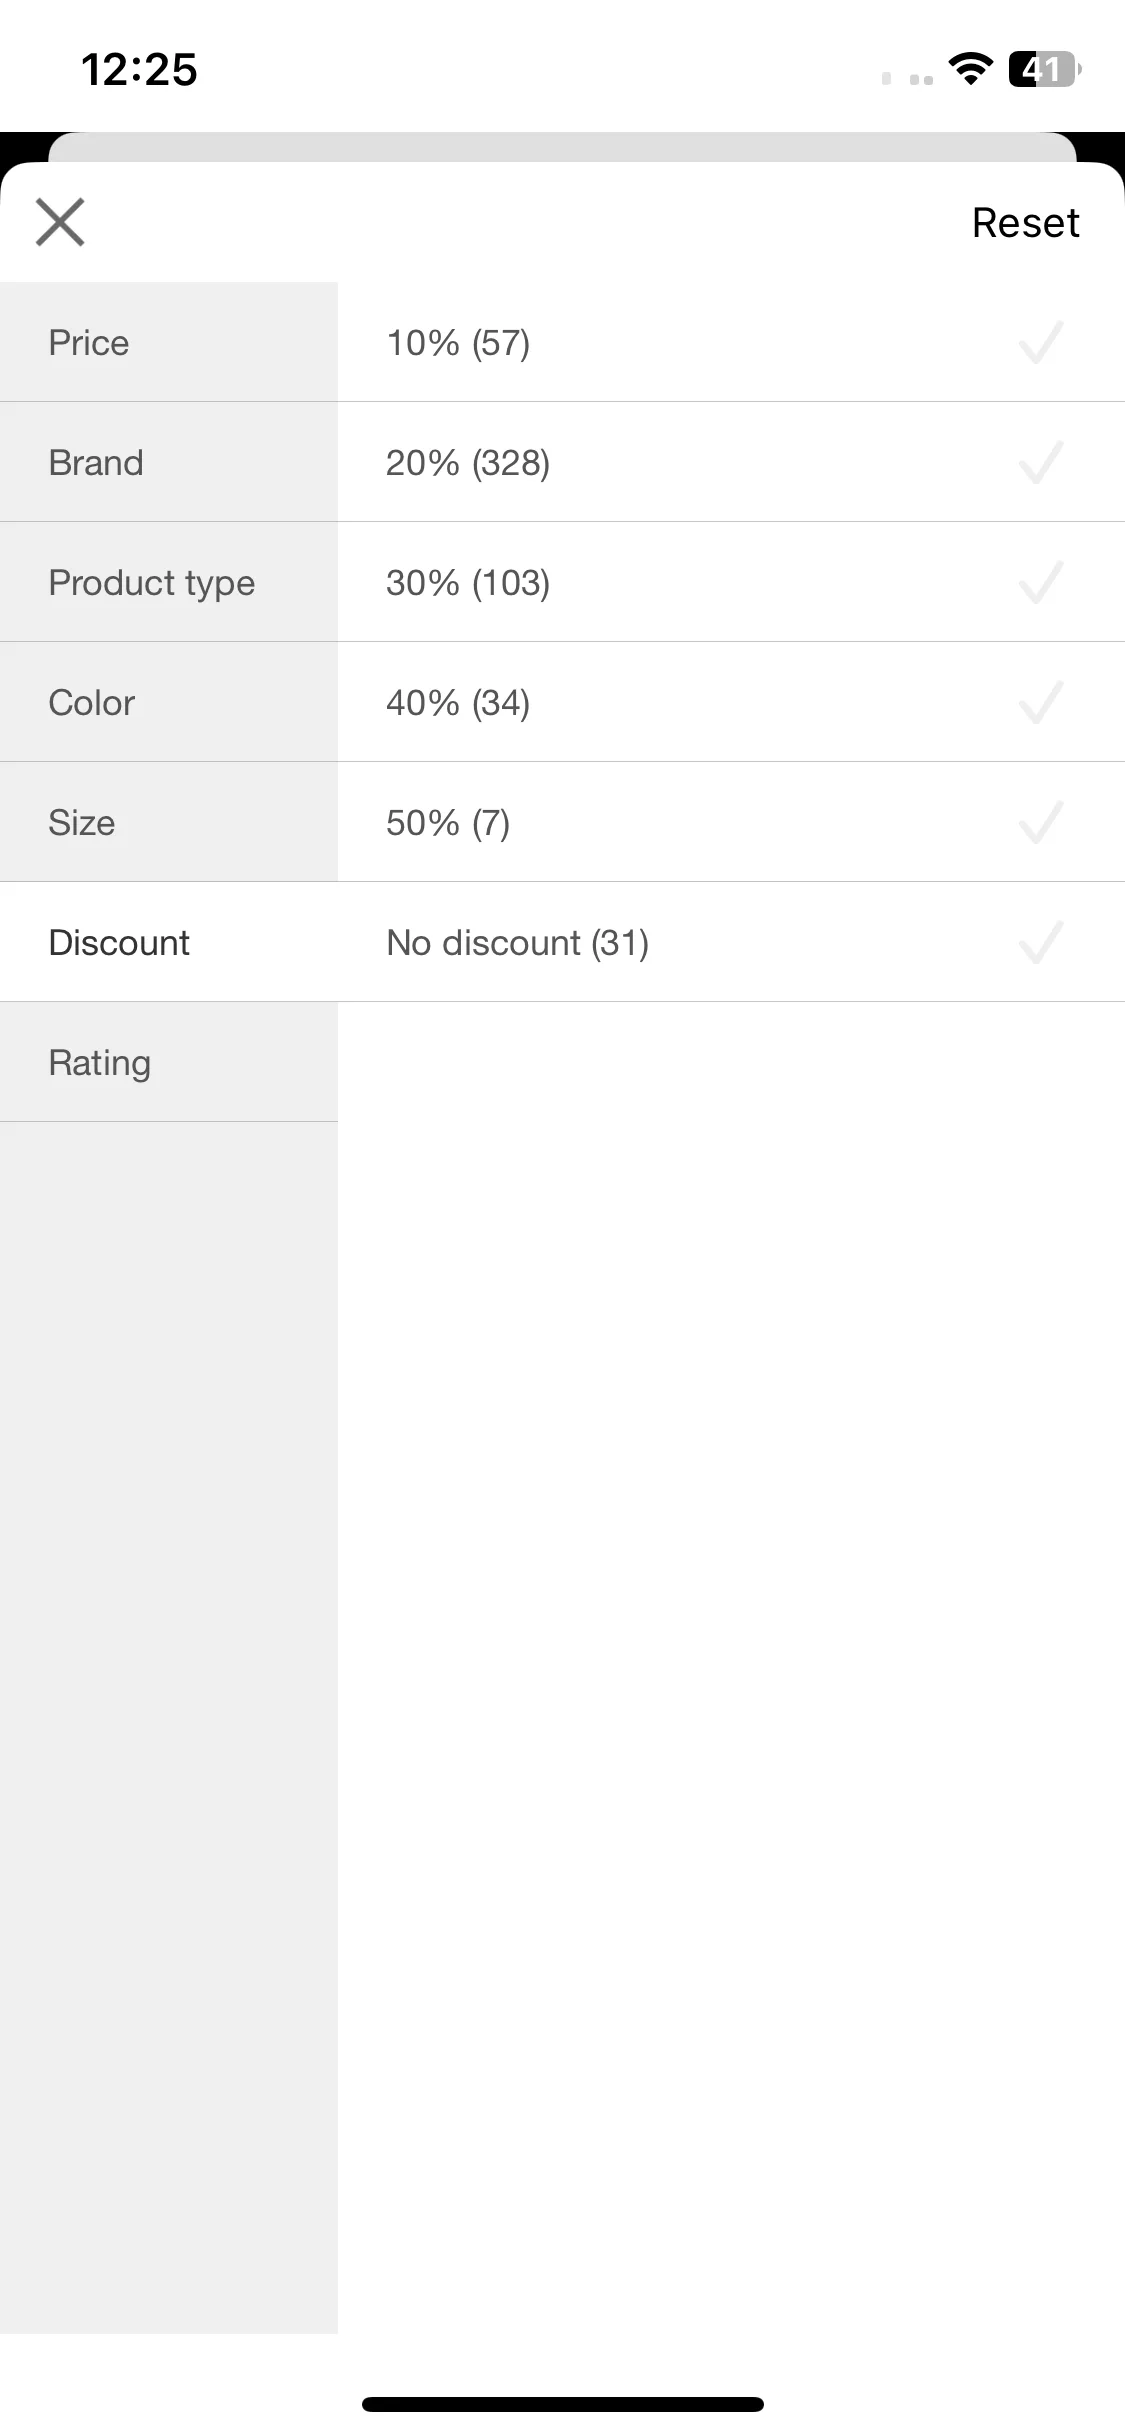
Task: Check the 40% (34) discount checkmark
Action: (1040, 703)
